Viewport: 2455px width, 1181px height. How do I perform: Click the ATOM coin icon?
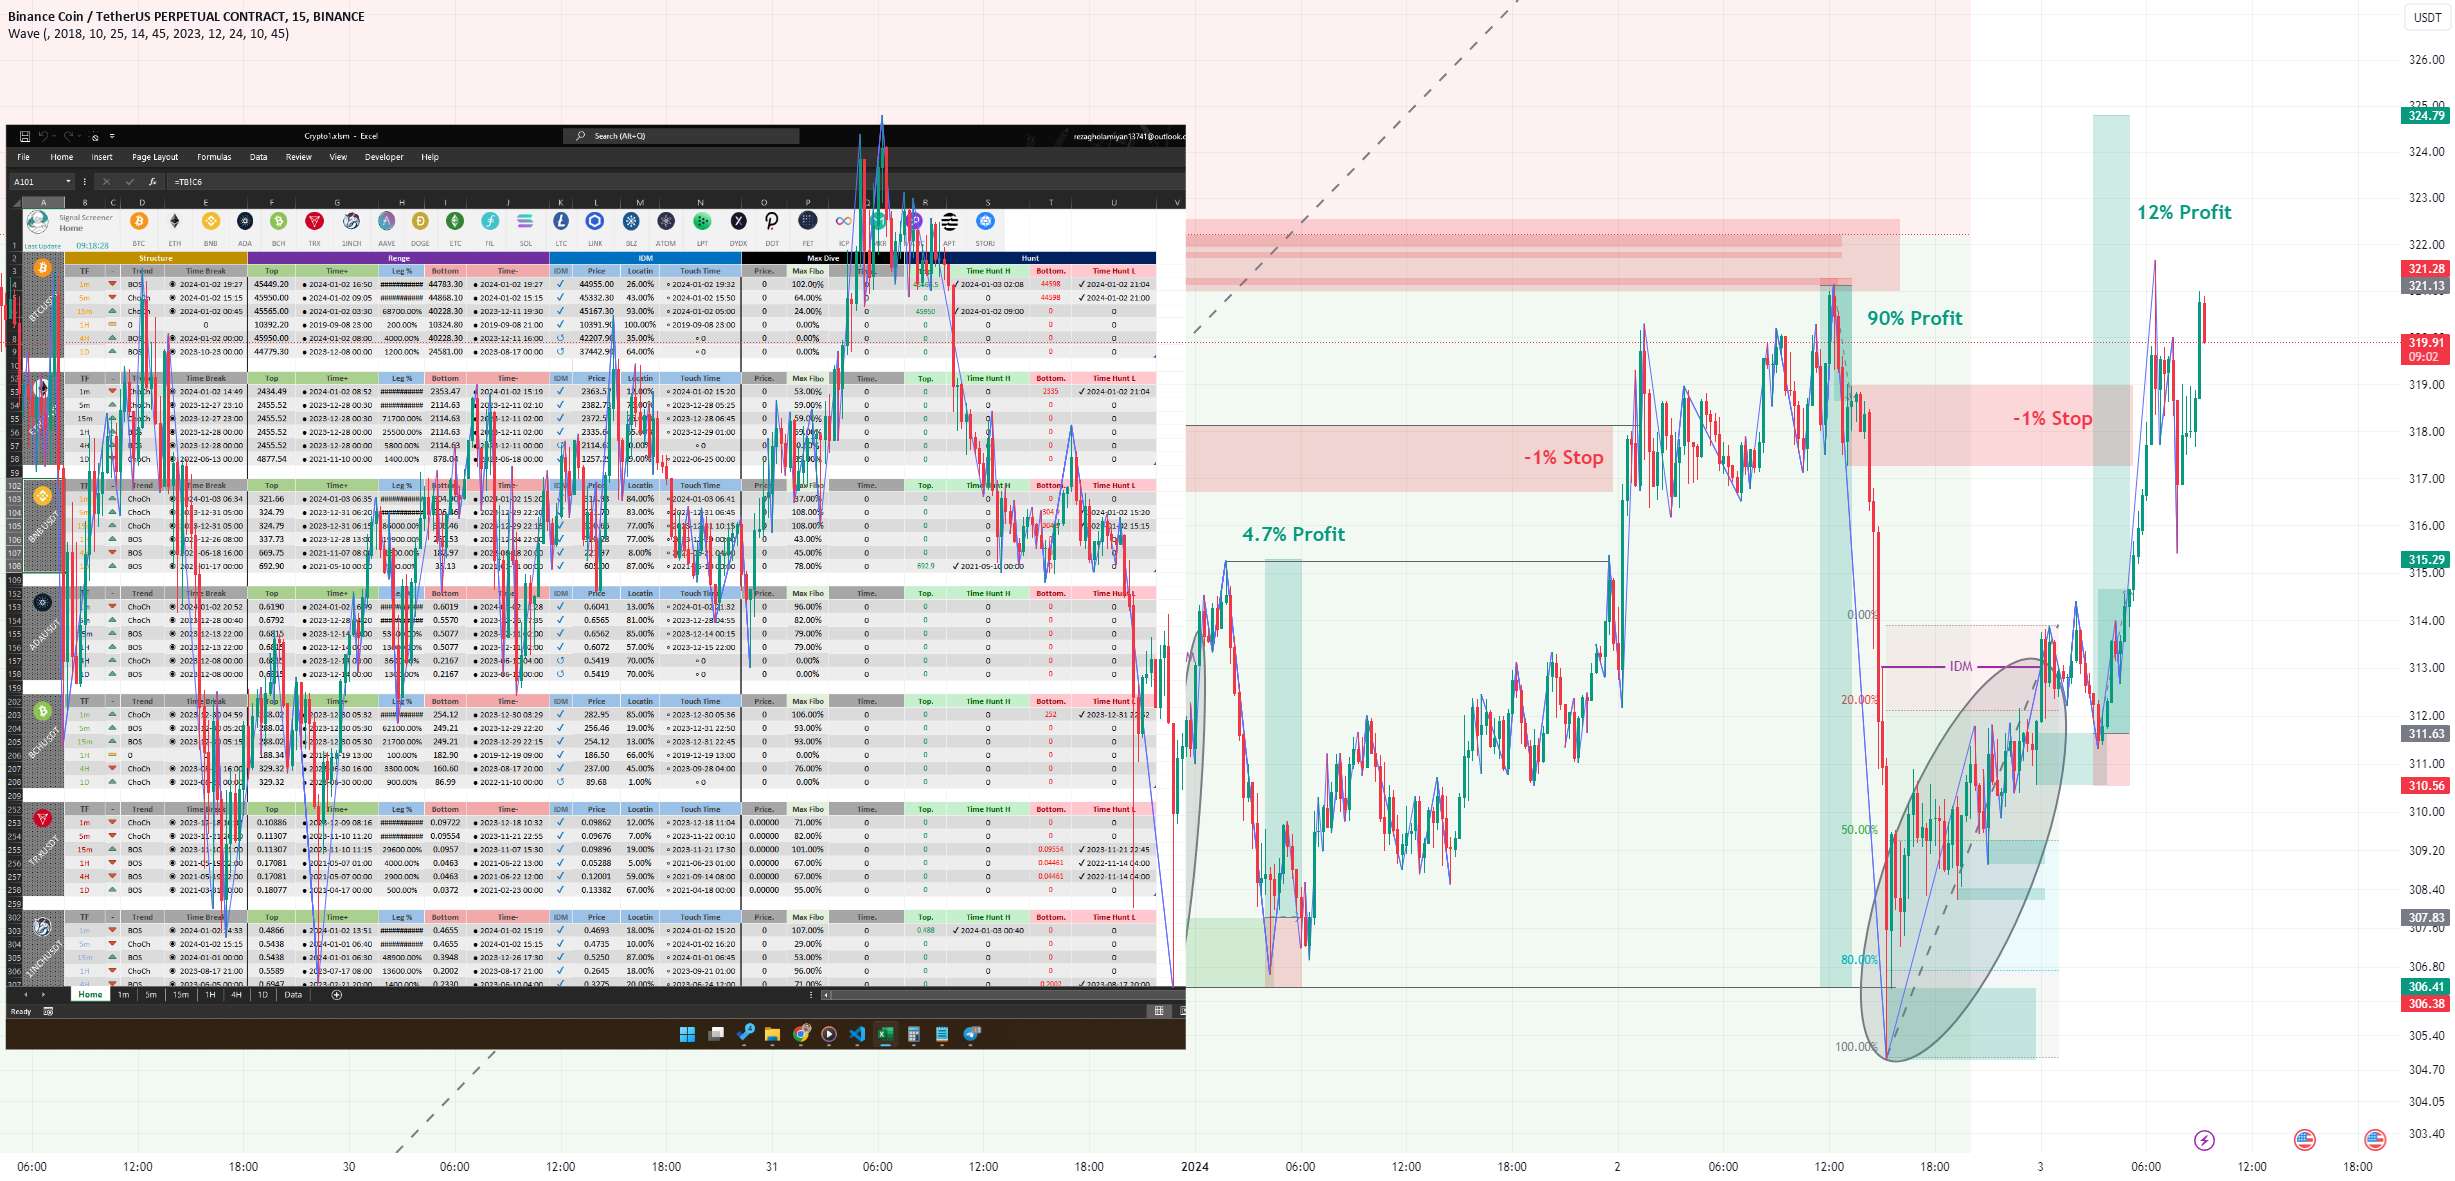666,221
